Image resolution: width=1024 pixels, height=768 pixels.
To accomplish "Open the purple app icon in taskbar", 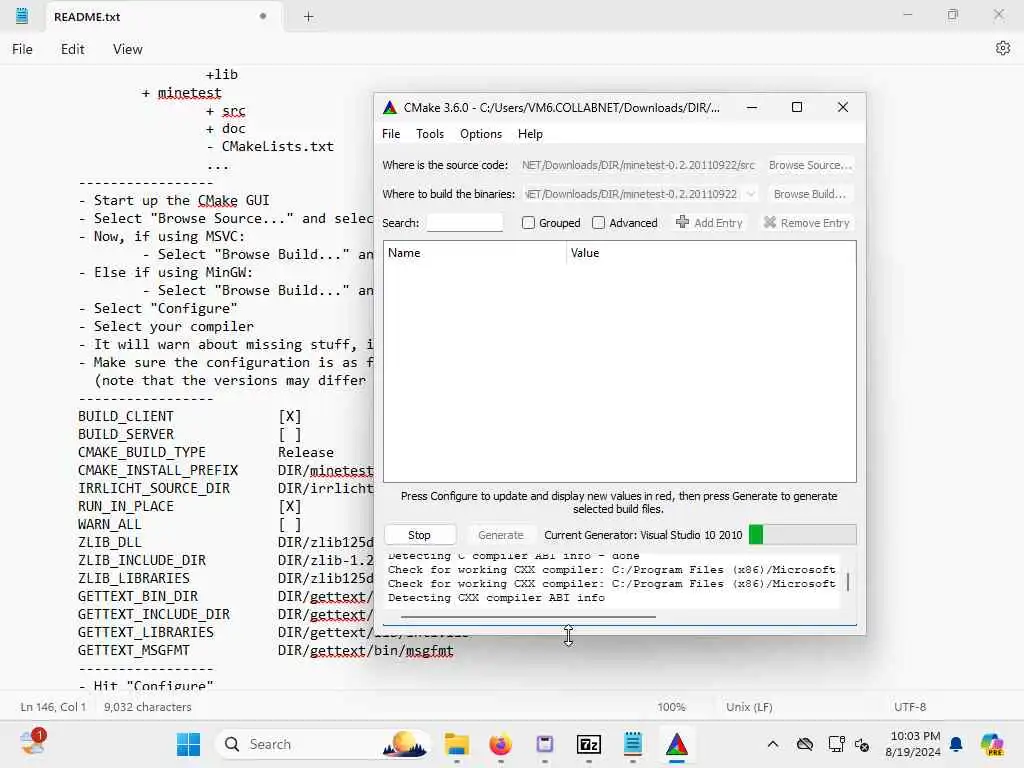I will tap(545, 744).
